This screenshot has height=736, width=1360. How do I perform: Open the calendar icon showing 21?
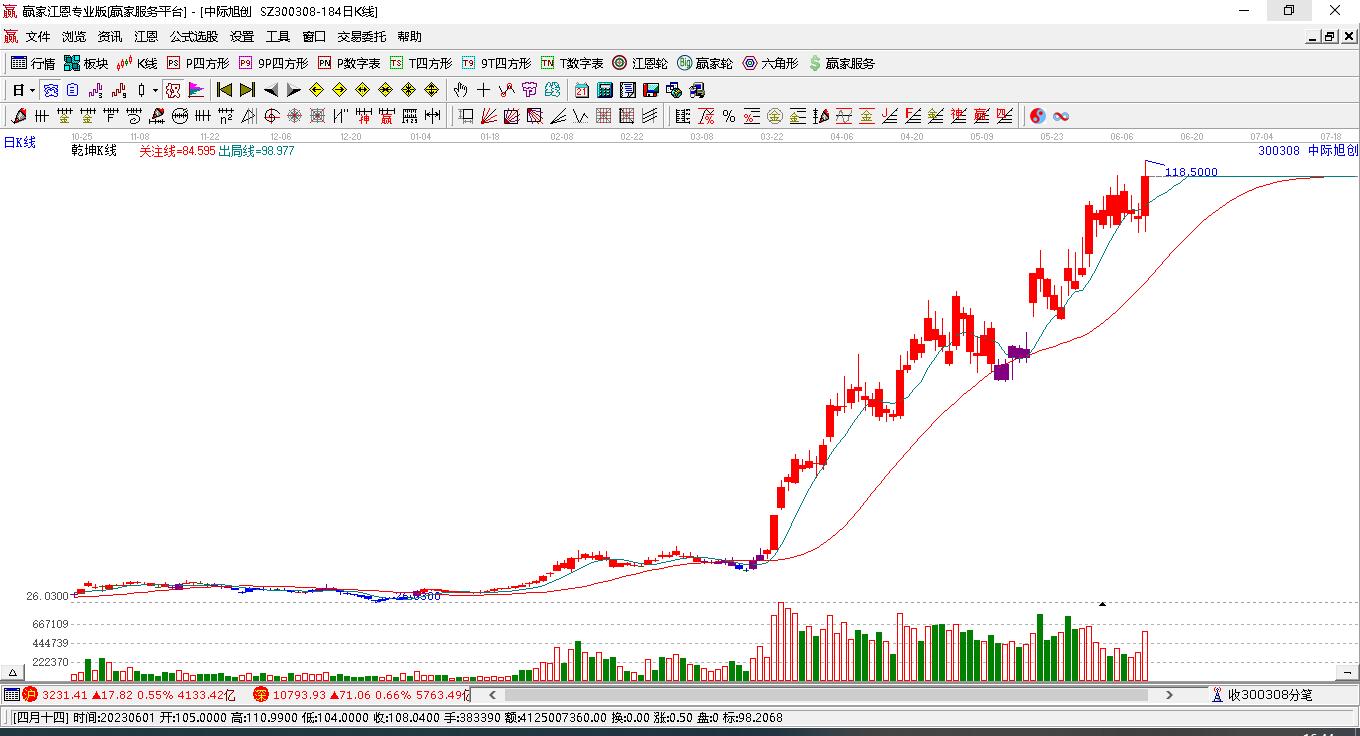pyautogui.click(x=582, y=90)
